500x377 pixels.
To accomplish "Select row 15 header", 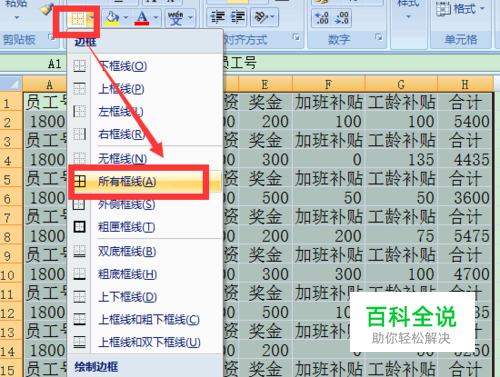I will (x=11, y=369).
